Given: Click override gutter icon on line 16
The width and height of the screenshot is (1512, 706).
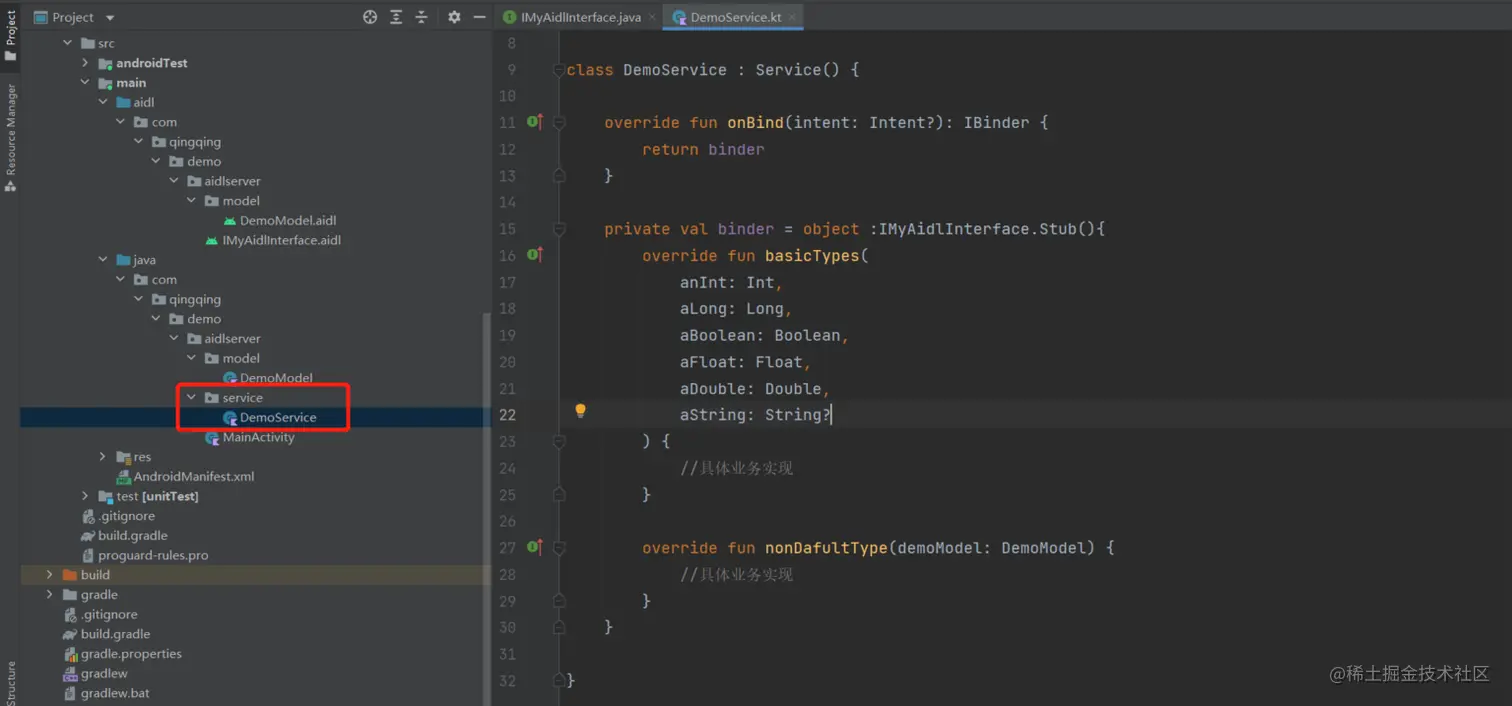Looking at the screenshot, I should point(535,255).
